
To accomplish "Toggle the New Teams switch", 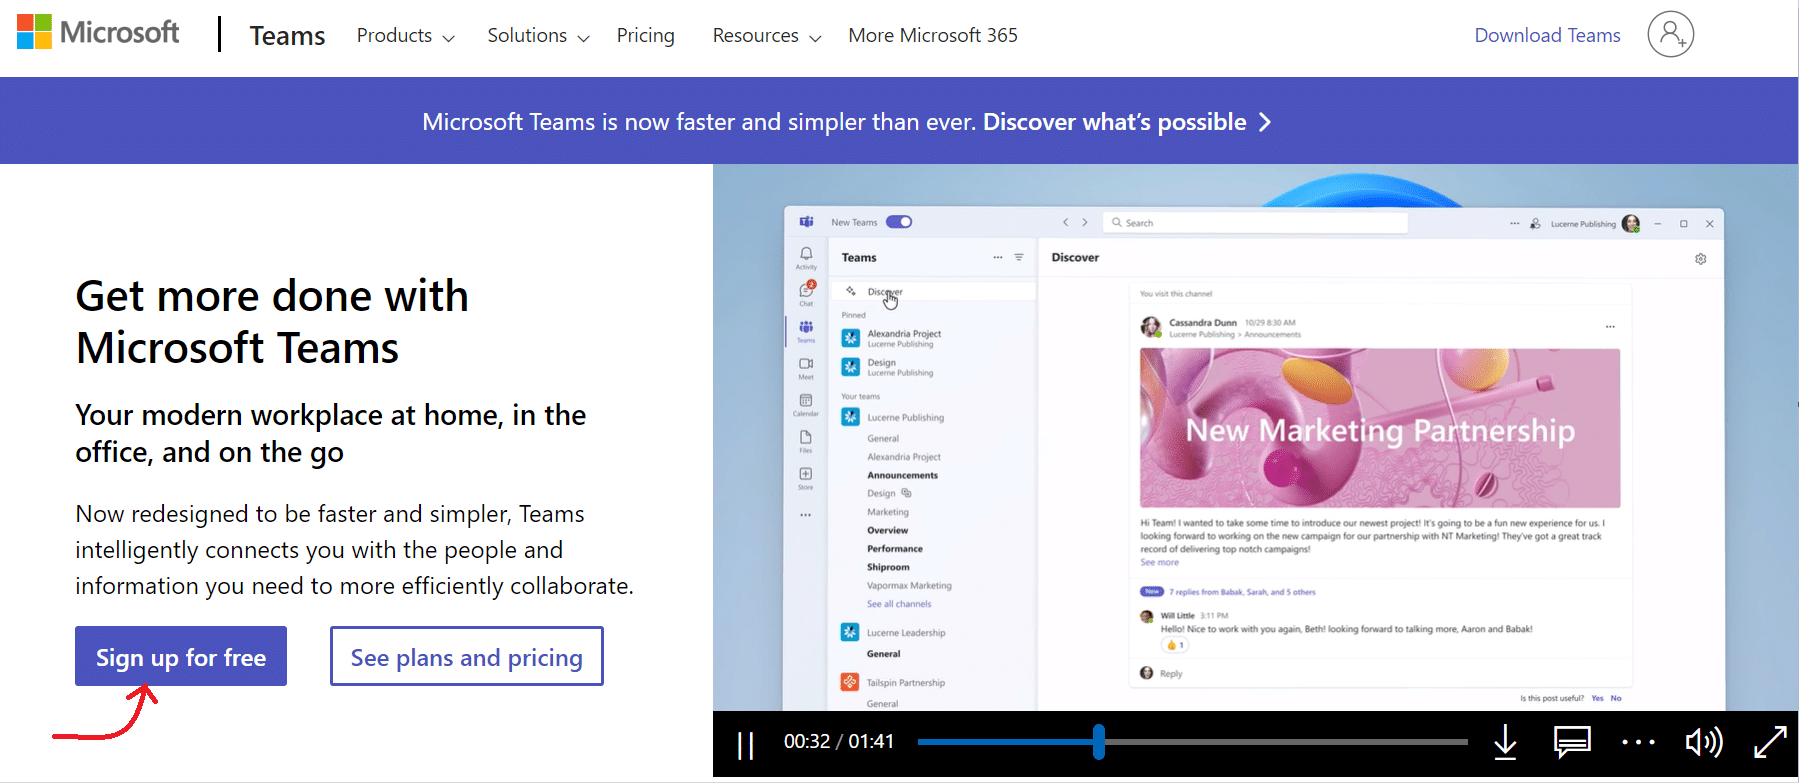I will (x=899, y=222).
